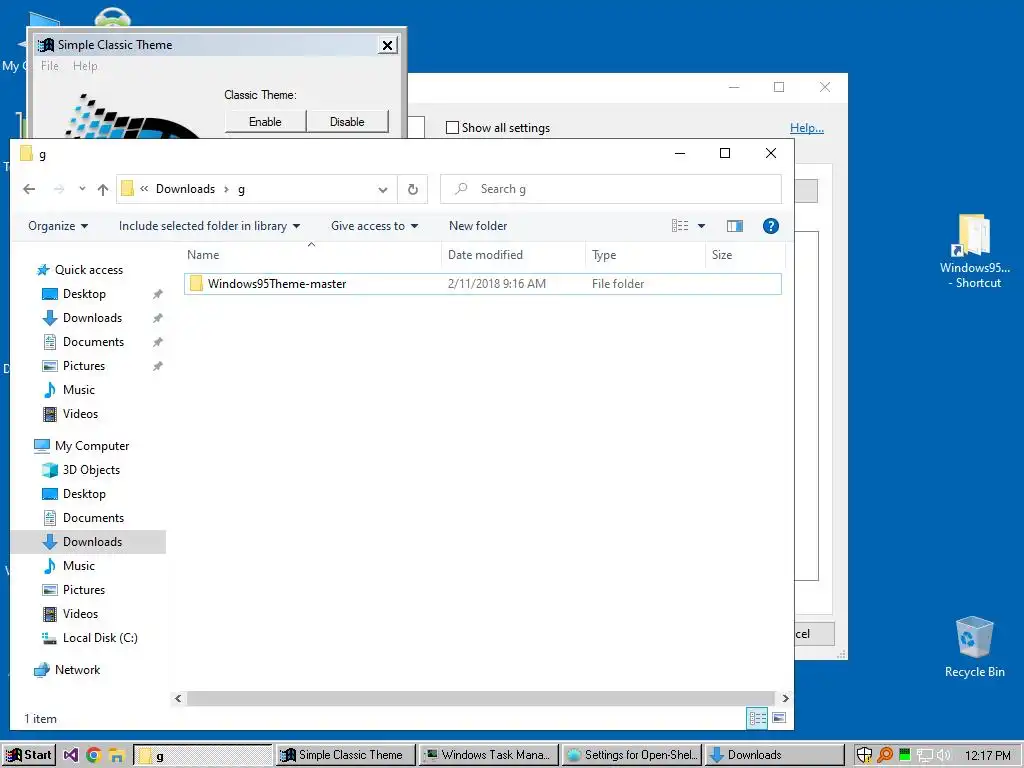Image resolution: width=1024 pixels, height=768 pixels.
Task: Open Windows95 Shortcut desktop icon
Action: pos(974,251)
